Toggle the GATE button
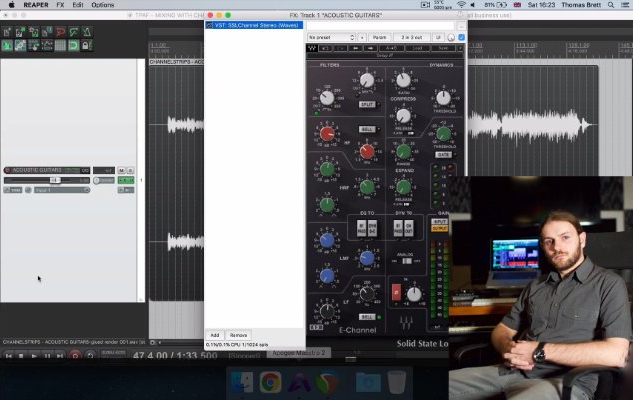This screenshot has width=633, height=400. (443, 155)
